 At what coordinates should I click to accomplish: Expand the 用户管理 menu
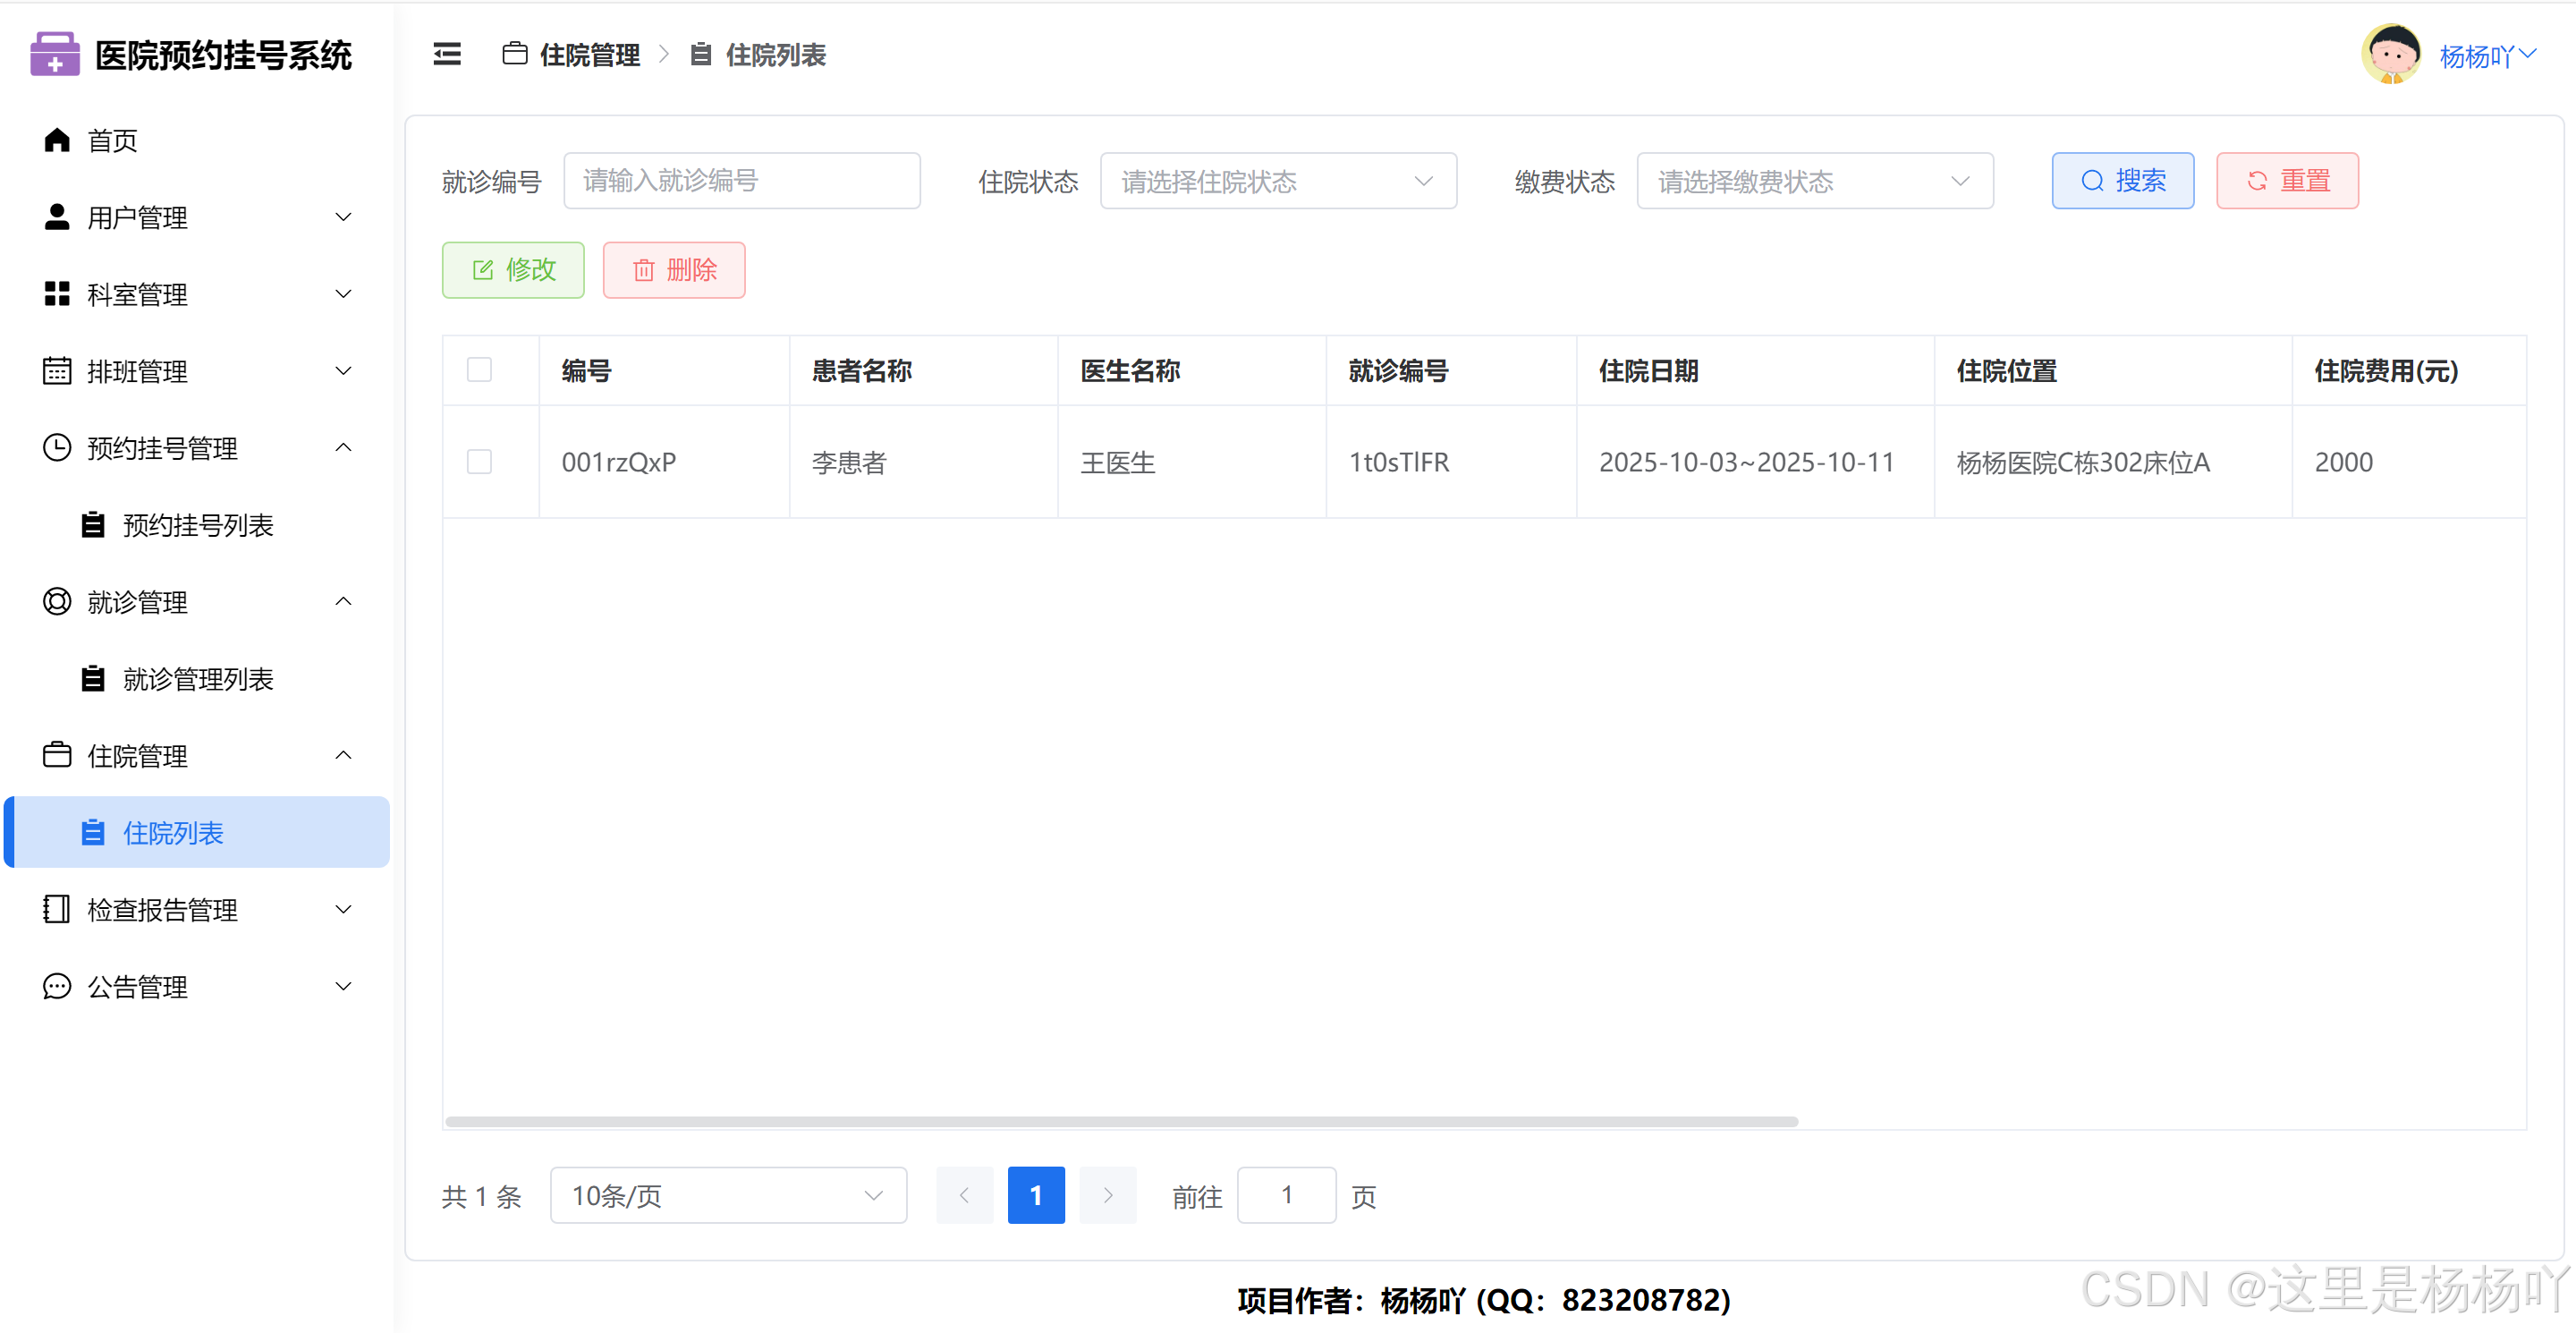(x=197, y=217)
